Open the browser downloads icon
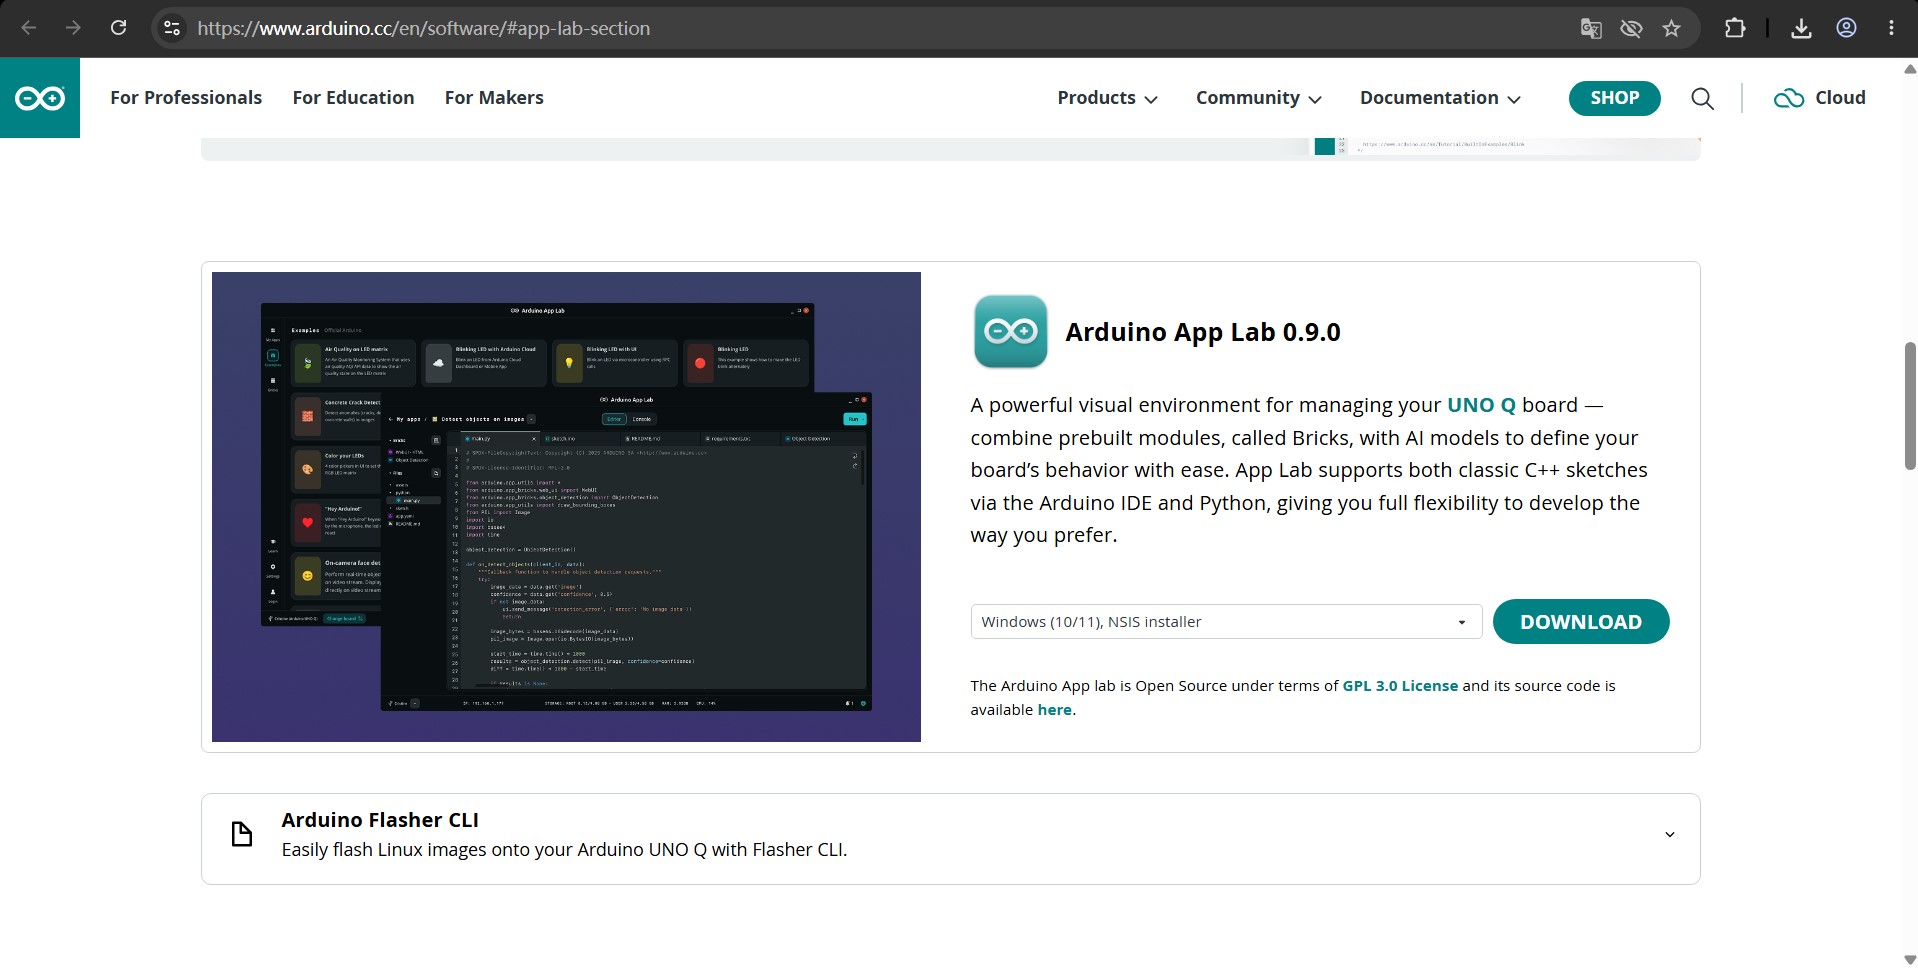The height and width of the screenshot is (968, 1918). pos(1801,28)
